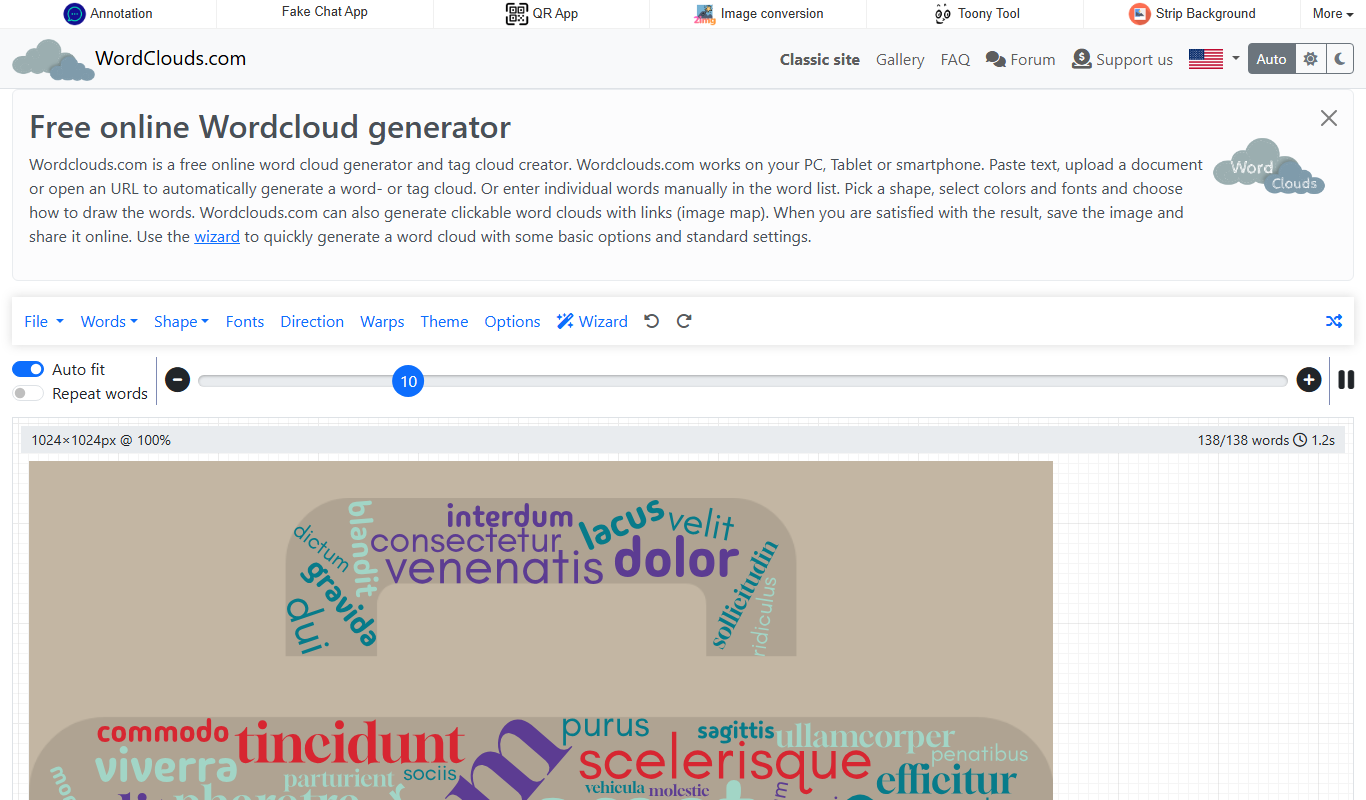Toggle the Auto fit switch
The image size is (1366, 800).
coord(28,369)
